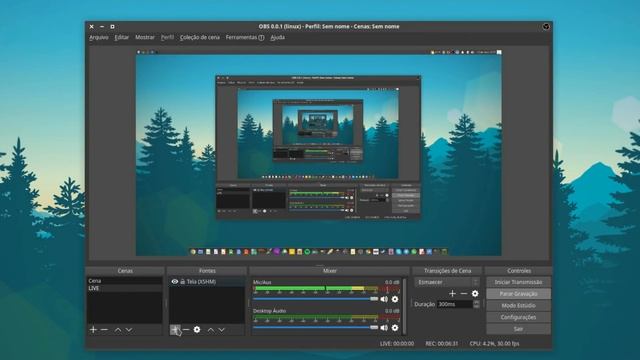Remove scene transition with minus
This screenshot has height=360, width=640.
(464, 293)
